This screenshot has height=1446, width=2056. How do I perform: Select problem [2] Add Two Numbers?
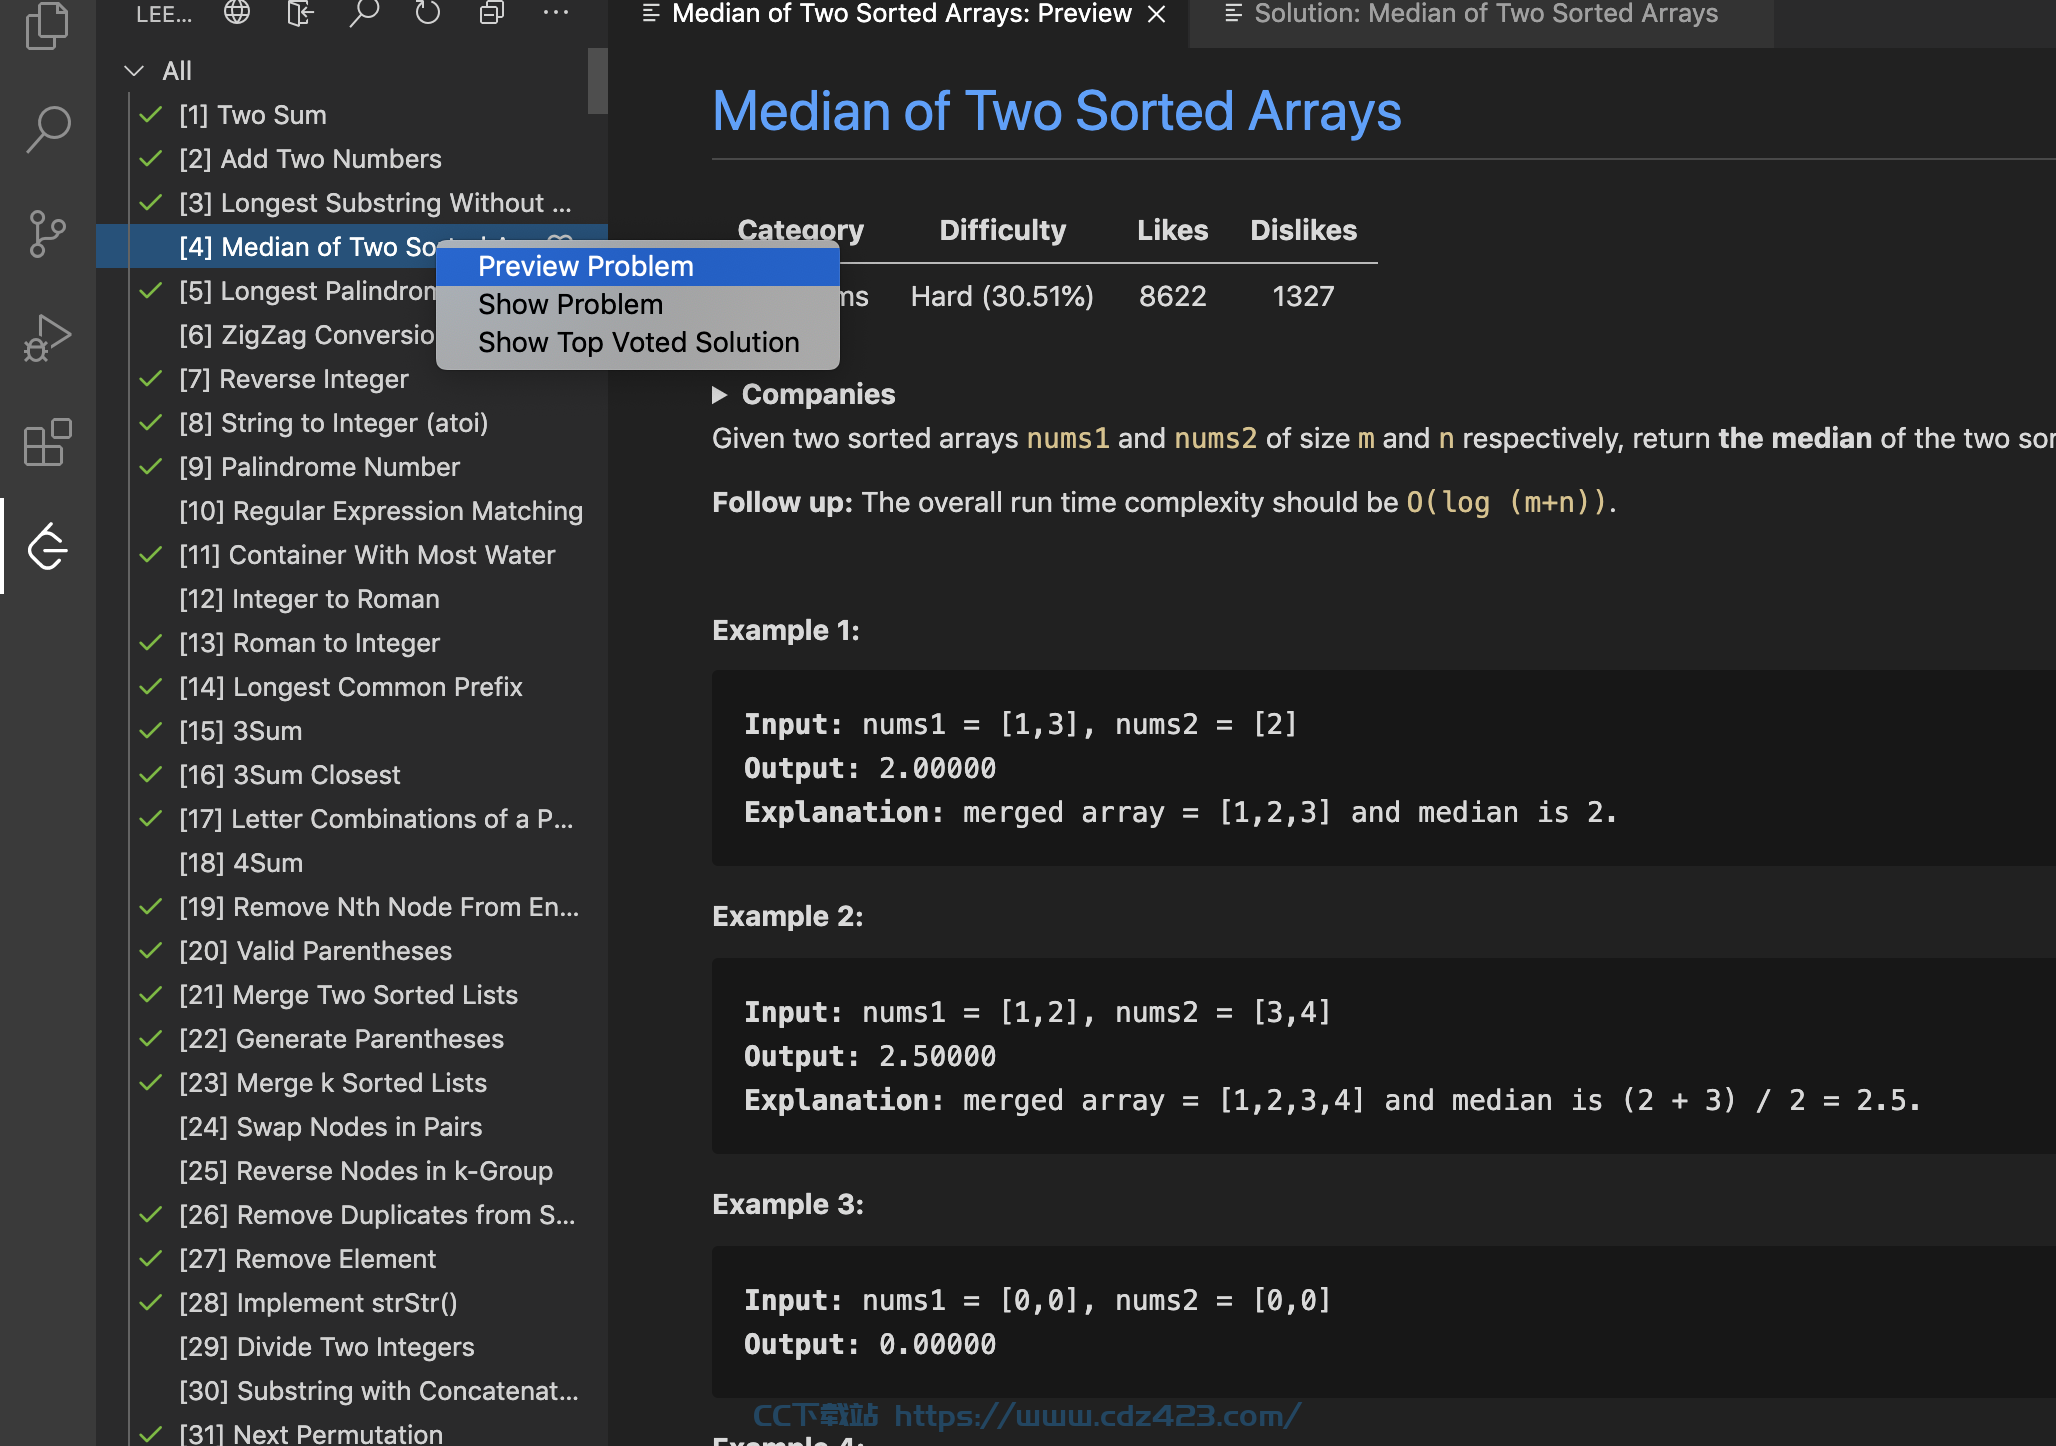coord(352,159)
